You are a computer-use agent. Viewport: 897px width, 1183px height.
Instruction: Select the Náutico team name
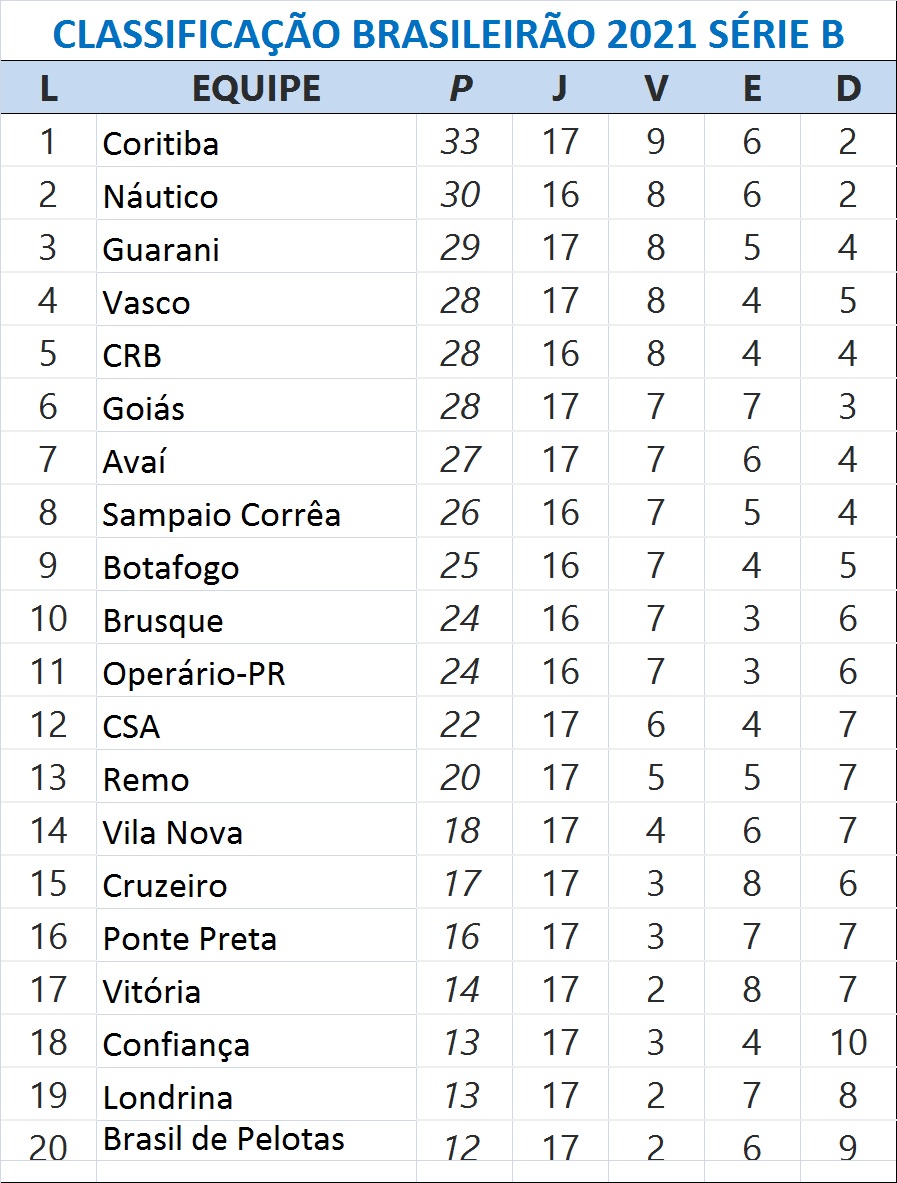click(x=161, y=196)
